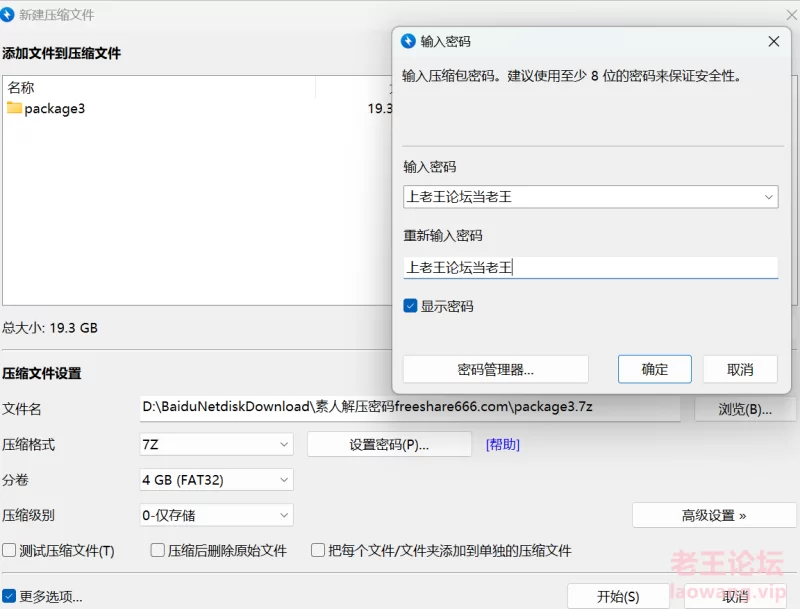Screen dimensions: 800x609
Task: Expand 高级设置 options
Action: tap(714, 516)
